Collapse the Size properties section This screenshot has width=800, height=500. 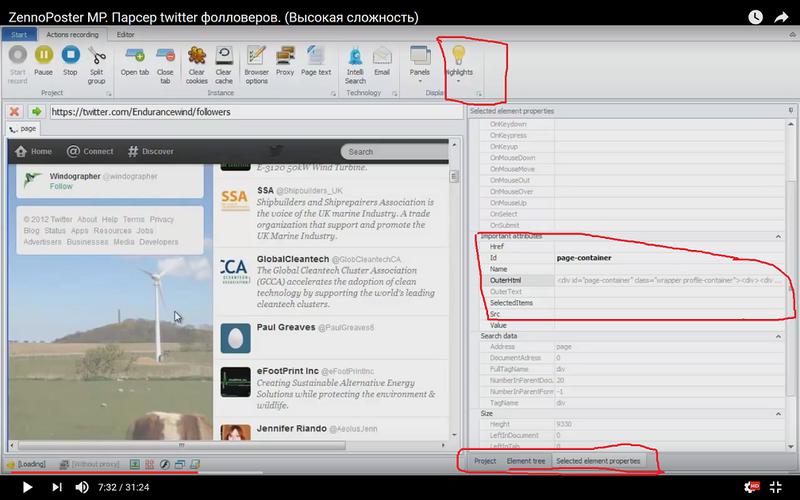[779, 414]
